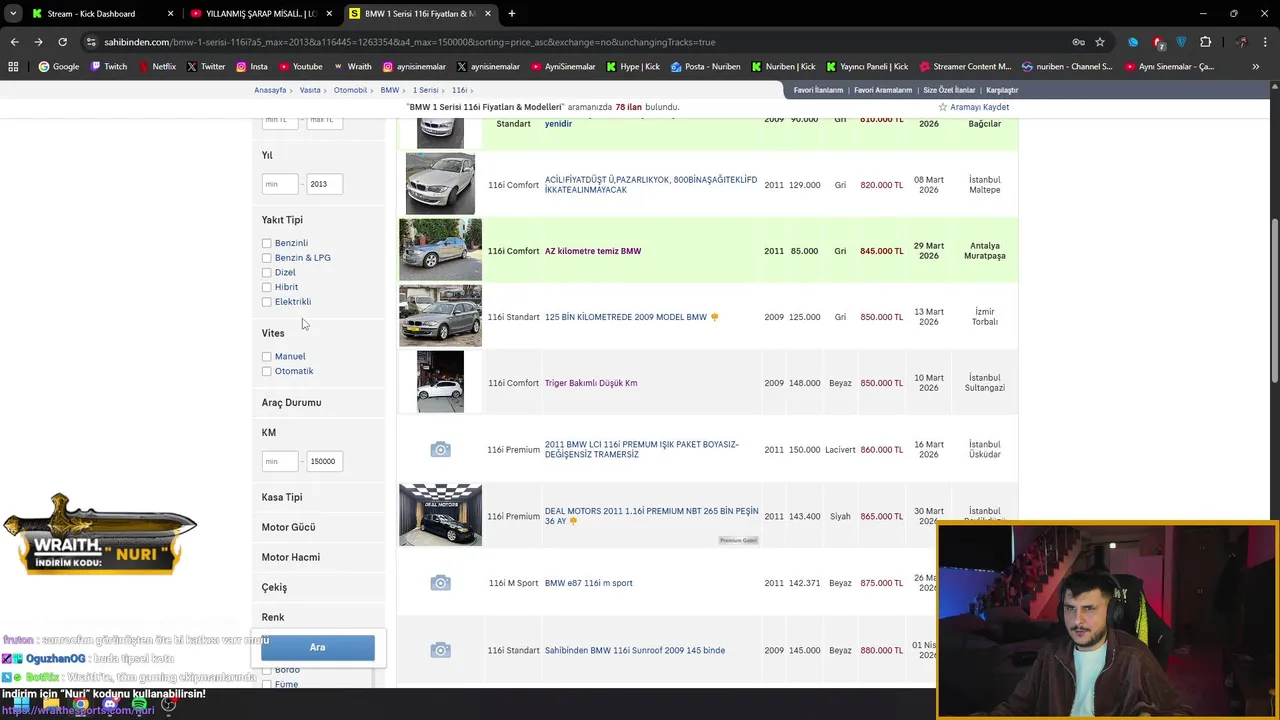Image resolution: width=1280 pixels, height=720 pixels.
Task: Check the Bordo color filter
Action: pyautogui.click(x=266, y=670)
